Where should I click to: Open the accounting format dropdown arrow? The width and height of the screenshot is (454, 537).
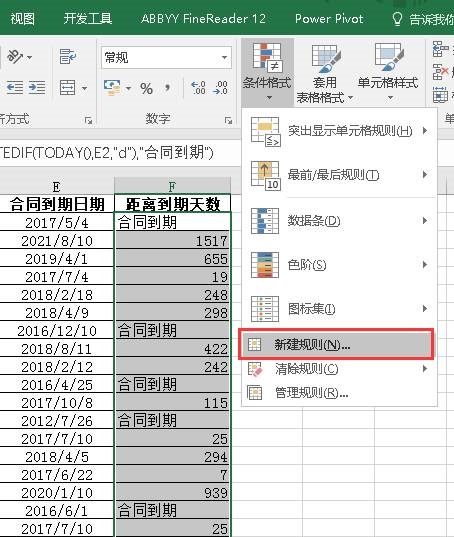pos(128,88)
